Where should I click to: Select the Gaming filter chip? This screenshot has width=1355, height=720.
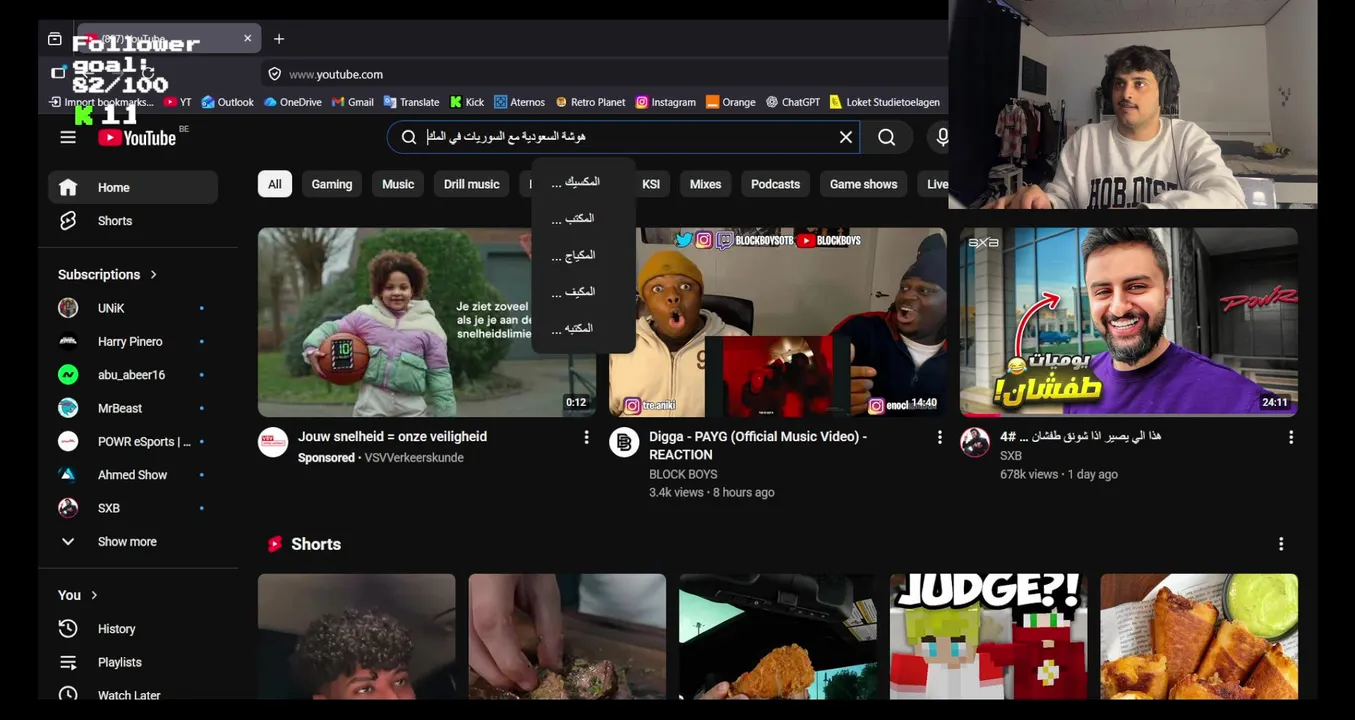click(x=332, y=184)
